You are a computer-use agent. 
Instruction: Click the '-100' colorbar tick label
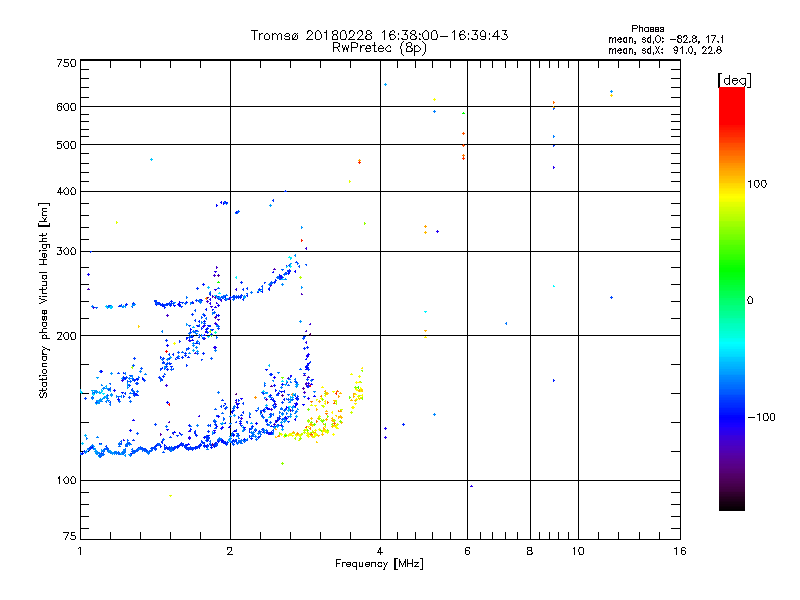[x=761, y=417]
